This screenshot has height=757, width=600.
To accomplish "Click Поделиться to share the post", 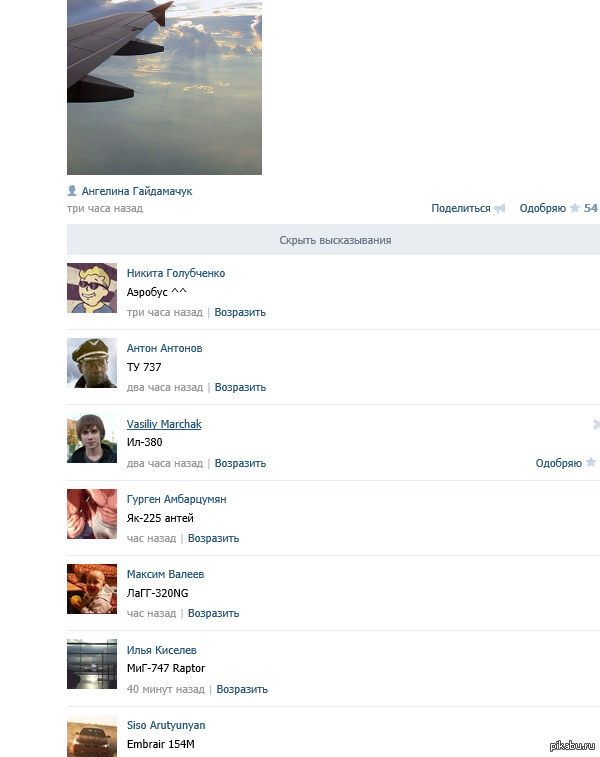I will tap(460, 209).
